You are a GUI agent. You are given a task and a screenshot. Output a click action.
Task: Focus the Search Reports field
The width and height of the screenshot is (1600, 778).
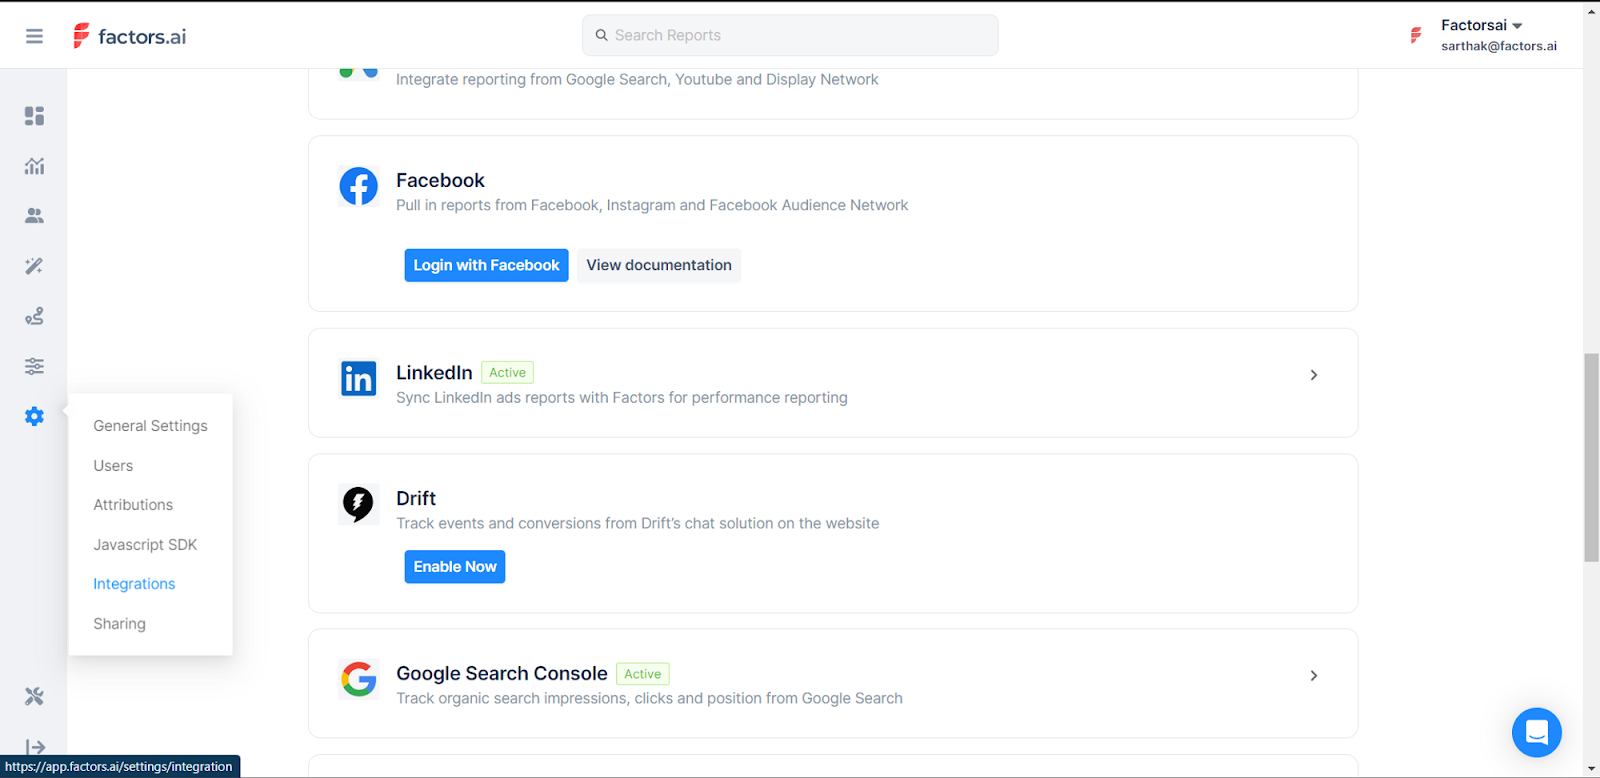790,35
